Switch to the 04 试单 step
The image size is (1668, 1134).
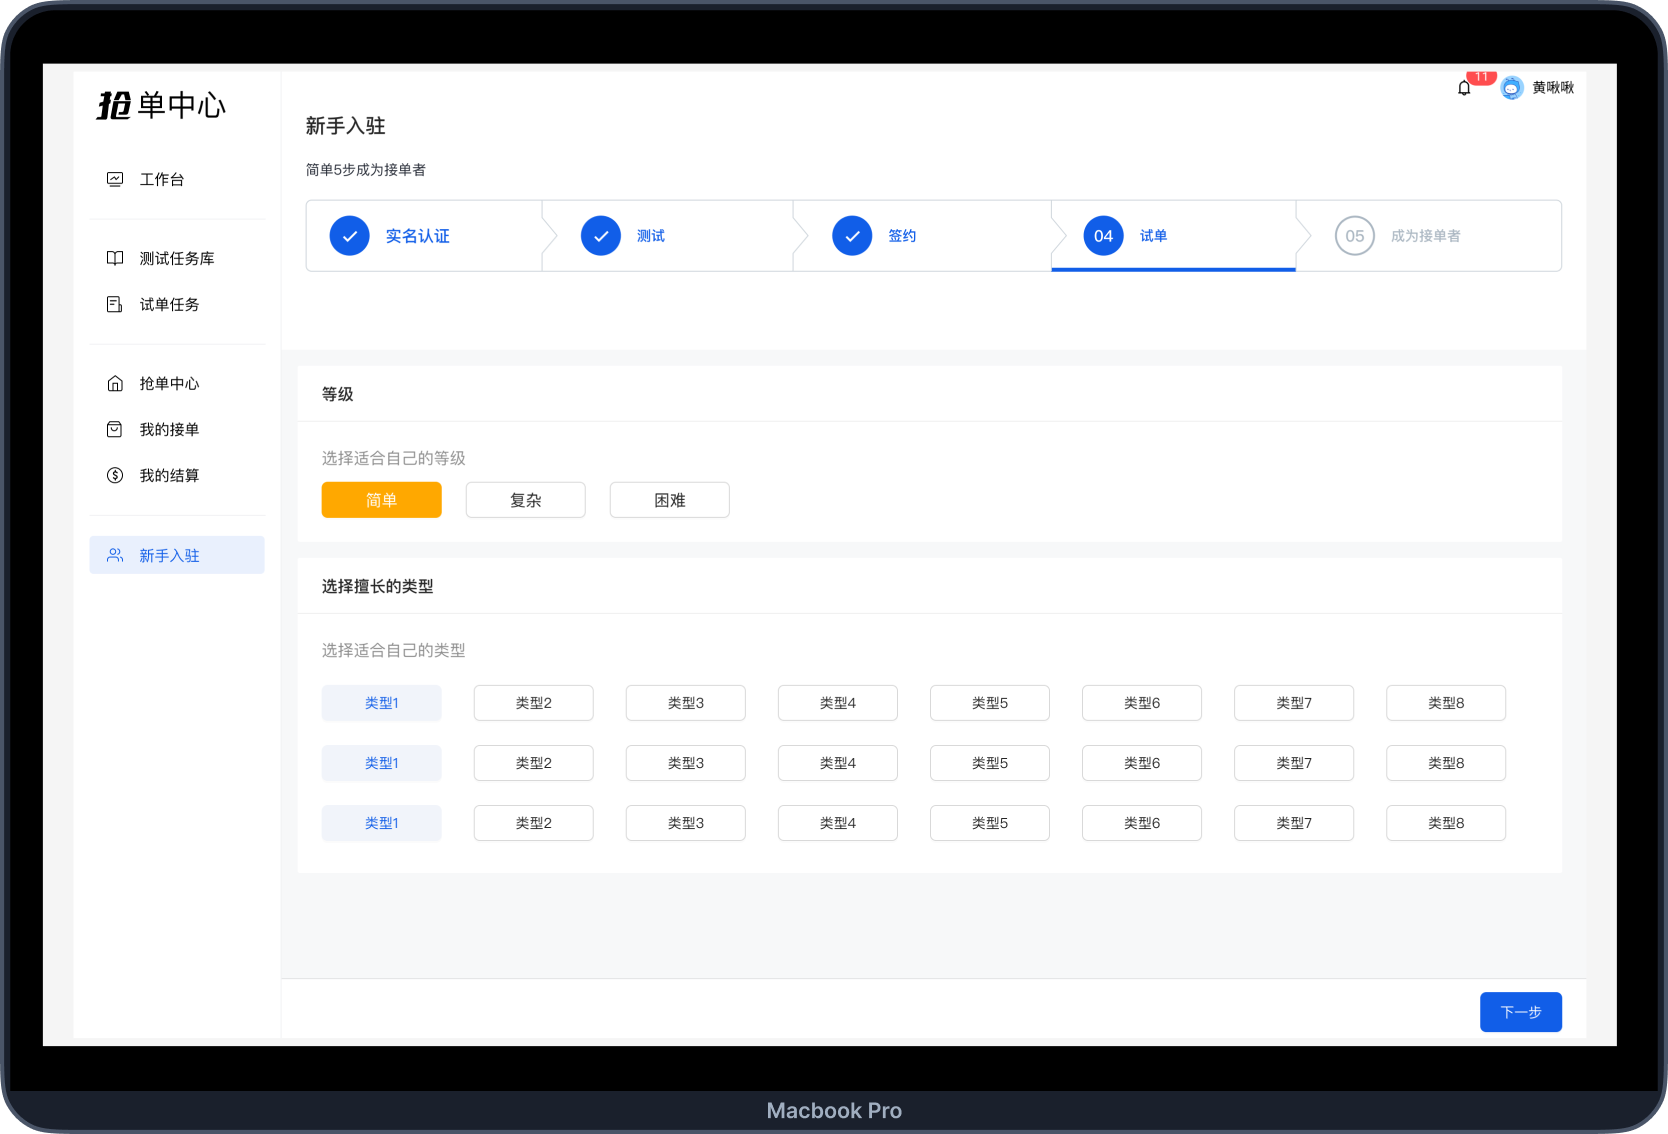click(1152, 236)
